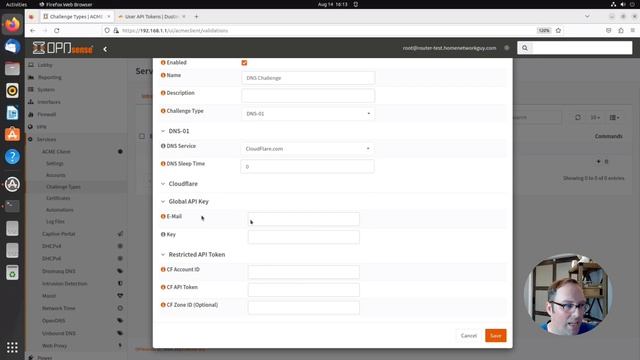Show the applications grid
Viewport: 640px width, 360px height.
(12, 347)
